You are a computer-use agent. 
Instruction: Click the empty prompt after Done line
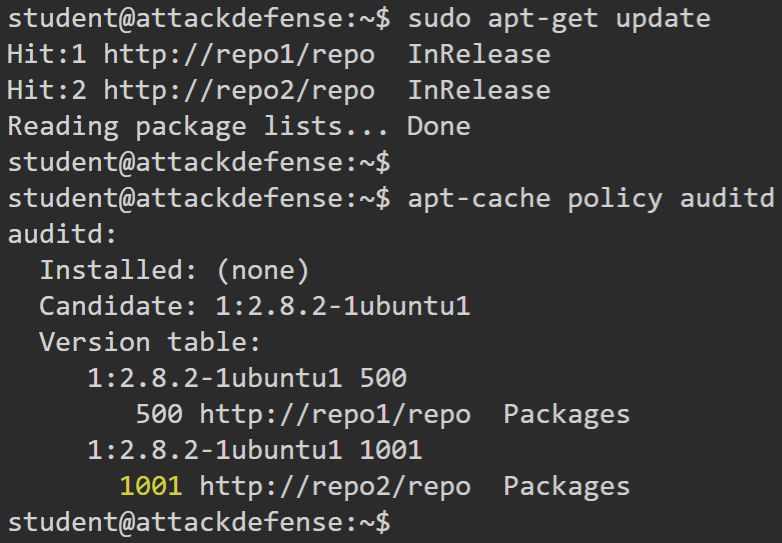point(199,163)
